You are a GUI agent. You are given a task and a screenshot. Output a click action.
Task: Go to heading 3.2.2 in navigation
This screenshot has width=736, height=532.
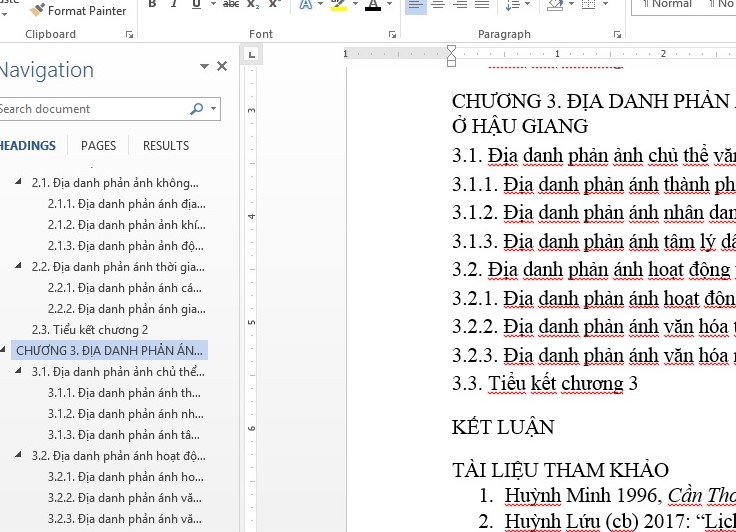(x=125, y=498)
